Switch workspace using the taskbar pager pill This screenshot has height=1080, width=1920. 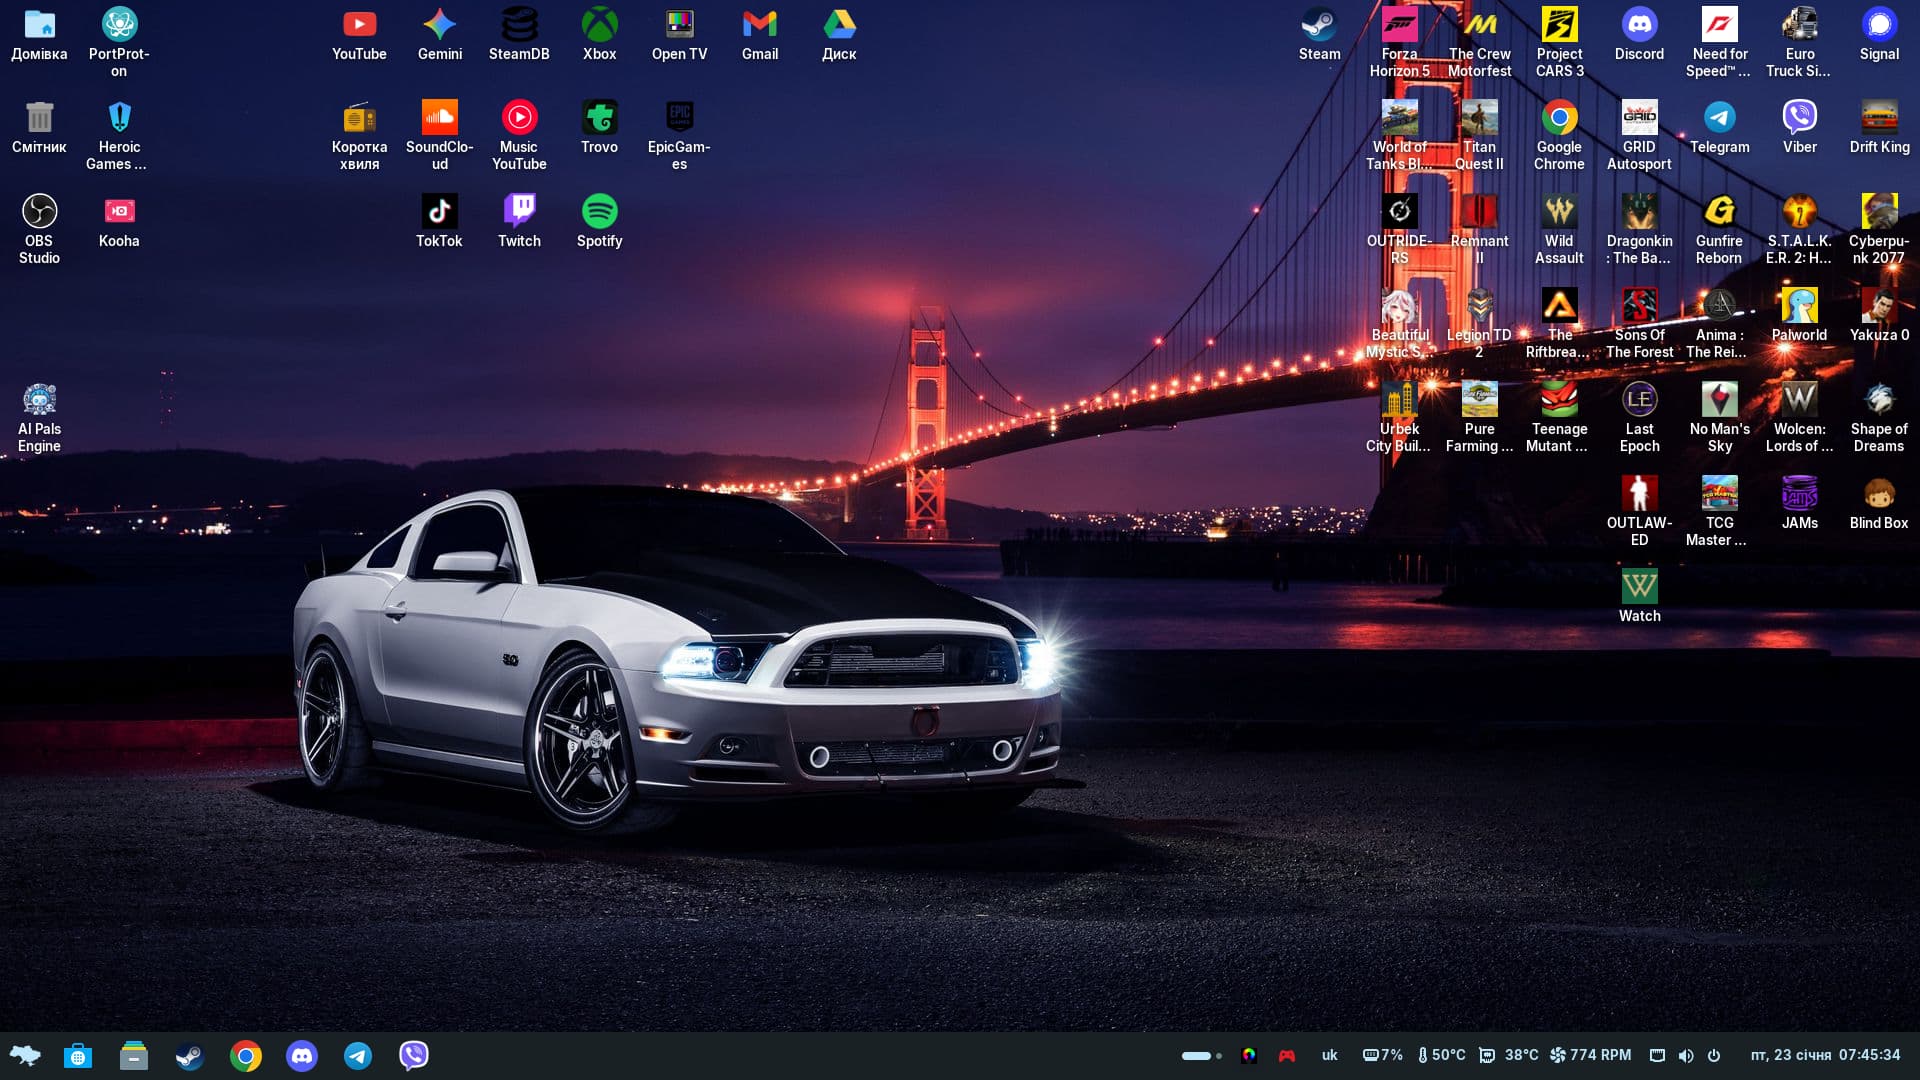(x=1196, y=1056)
